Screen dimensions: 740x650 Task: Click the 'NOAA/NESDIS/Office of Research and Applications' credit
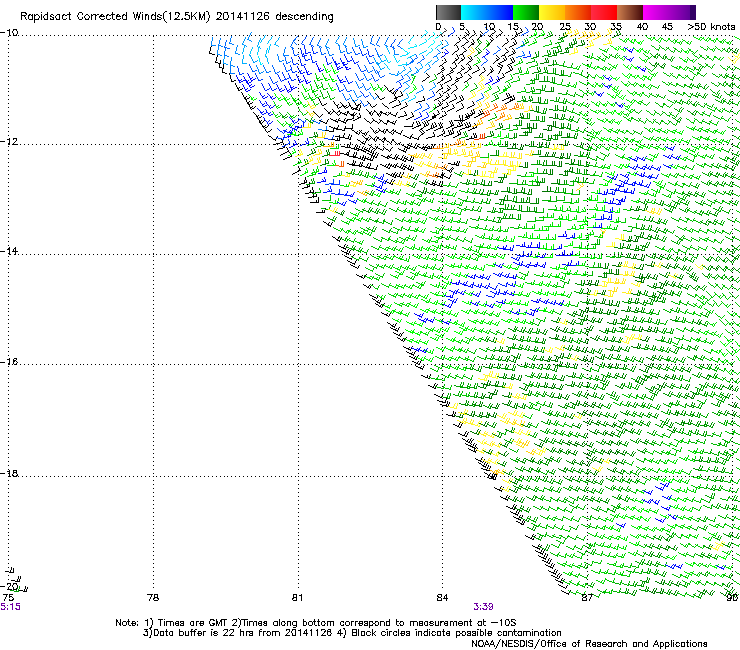[x=589, y=644]
